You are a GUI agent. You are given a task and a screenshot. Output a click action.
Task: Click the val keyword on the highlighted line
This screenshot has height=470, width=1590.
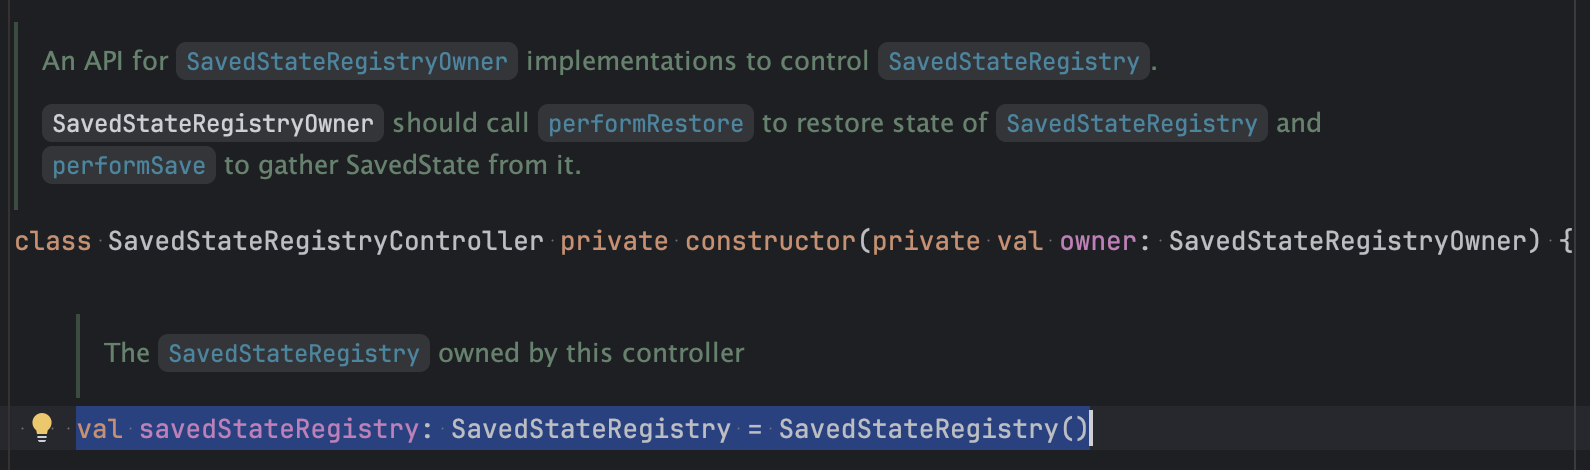pos(100,429)
